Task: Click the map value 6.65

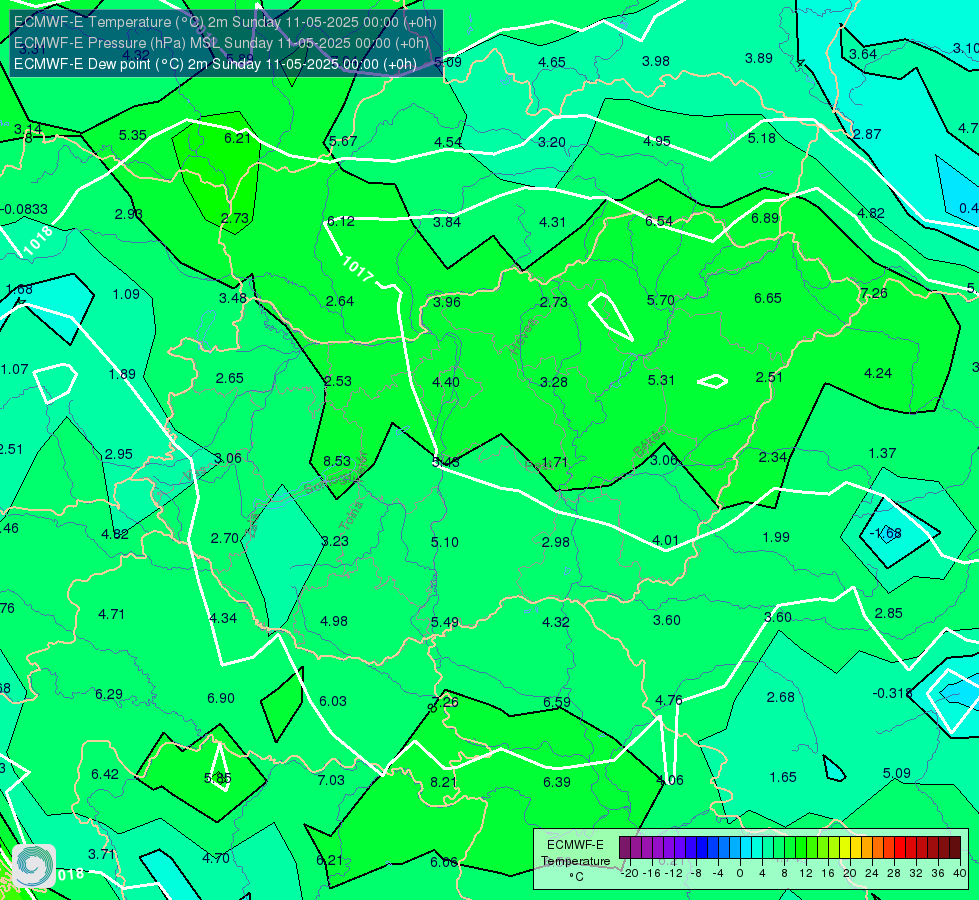Action: [768, 299]
